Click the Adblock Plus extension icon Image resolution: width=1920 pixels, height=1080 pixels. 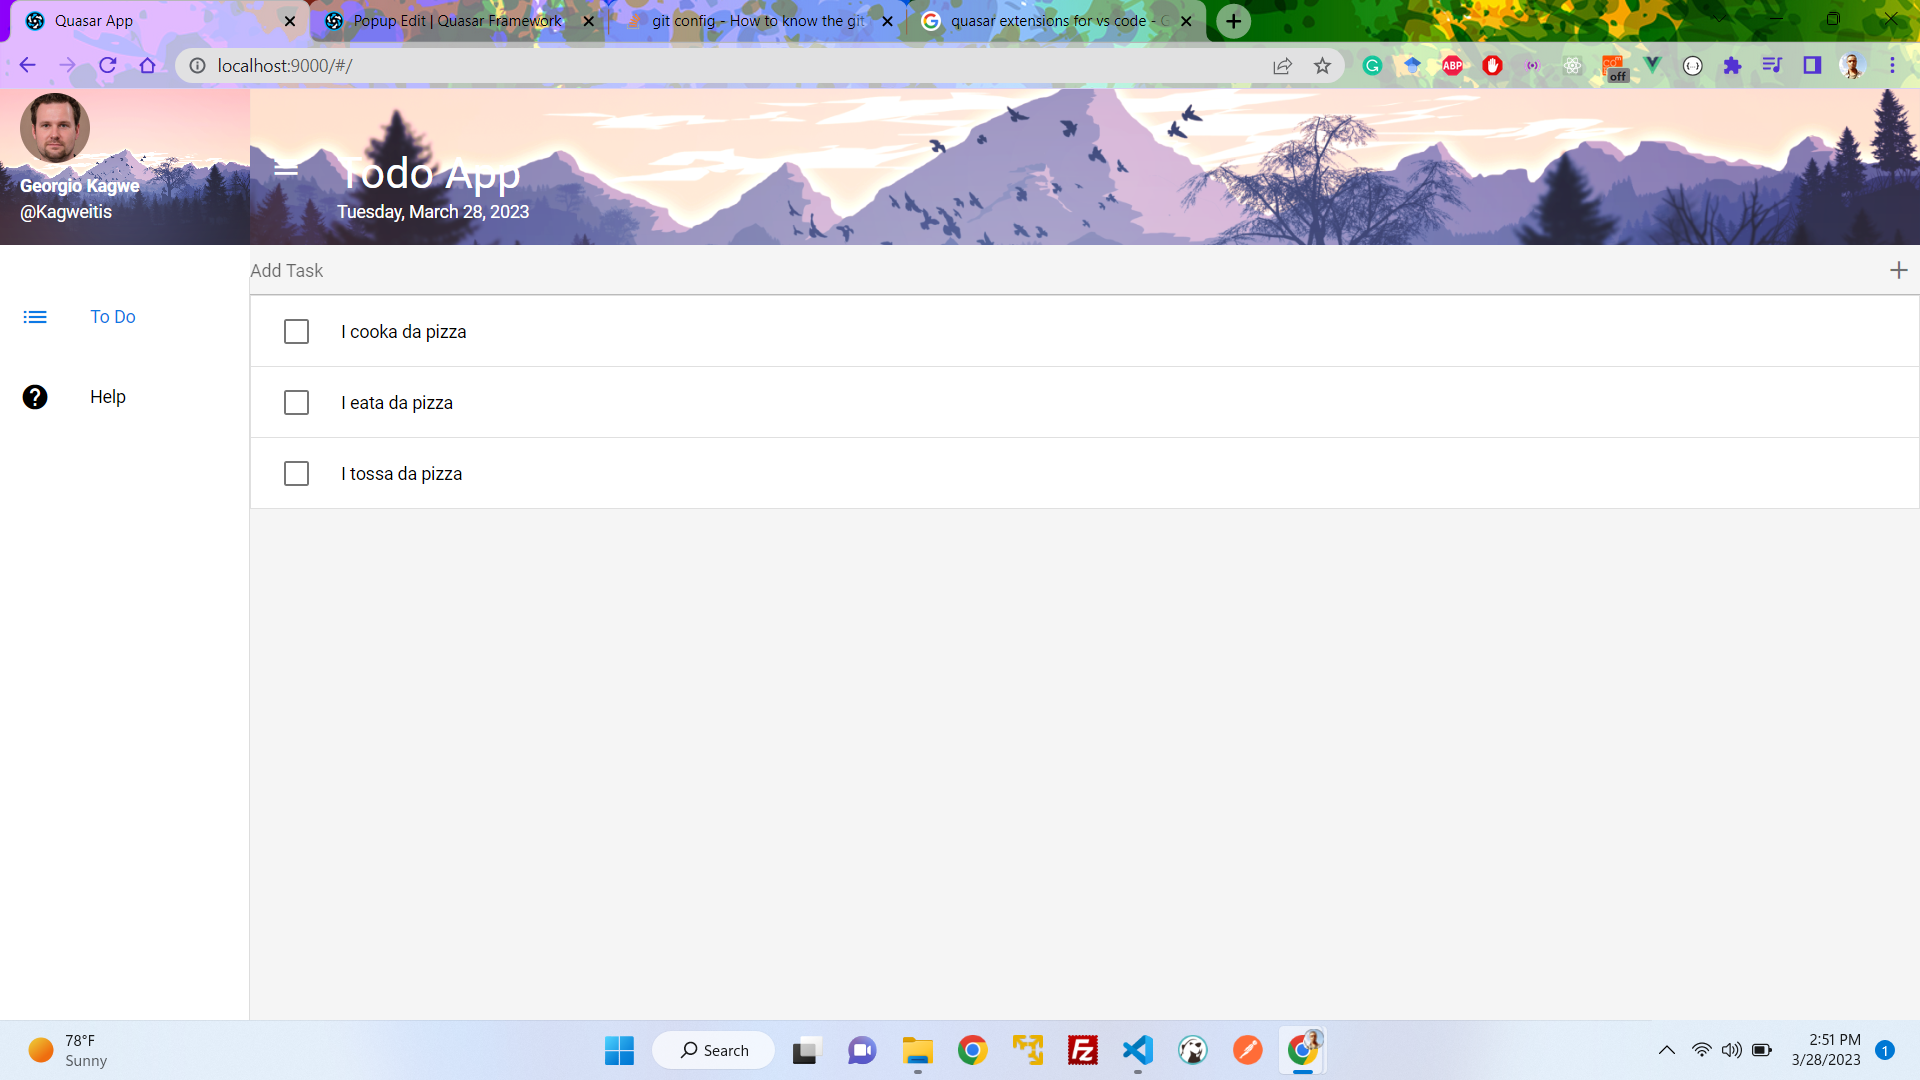(1453, 65)
